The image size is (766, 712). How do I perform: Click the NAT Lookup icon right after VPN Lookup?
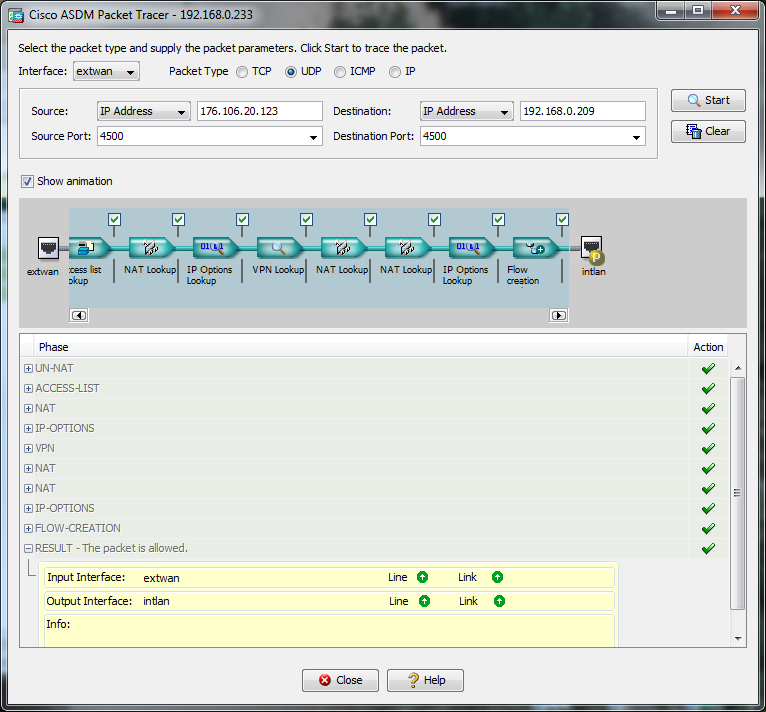pos(343,248)
